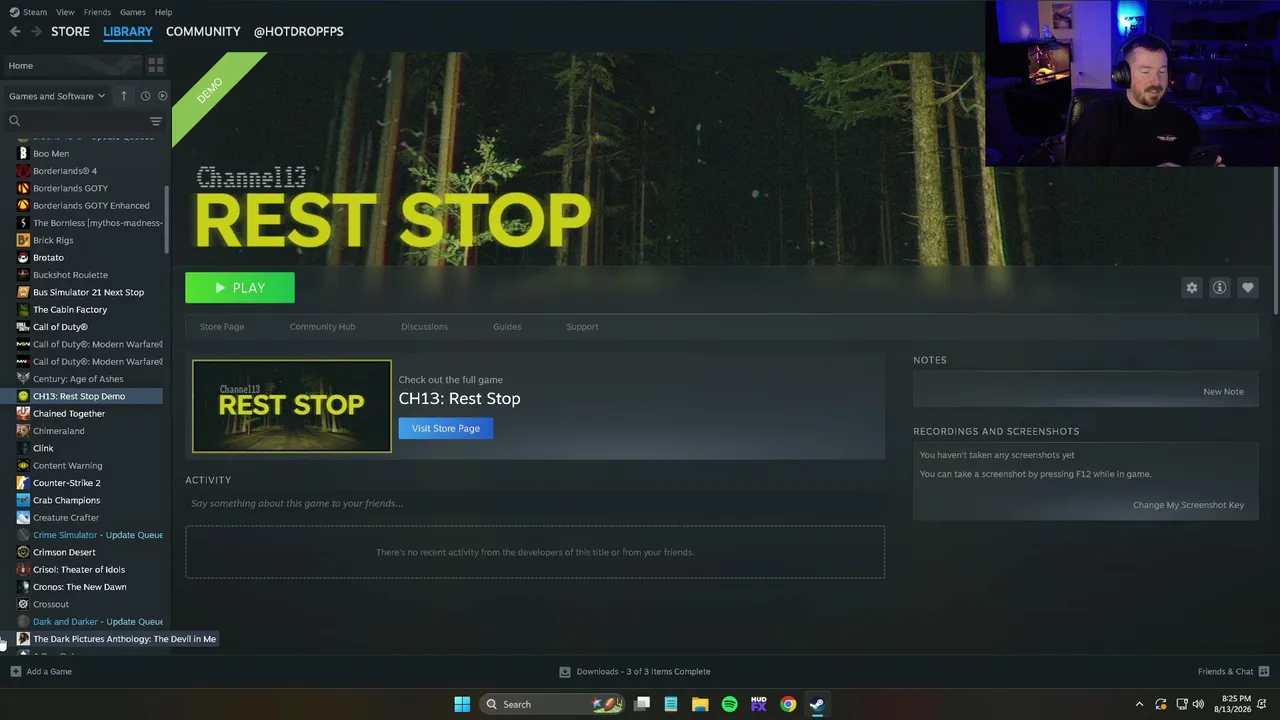This screenshot has width=1280, height=720.
Task: Select Content Warning in the library
Action: [67, 466]
